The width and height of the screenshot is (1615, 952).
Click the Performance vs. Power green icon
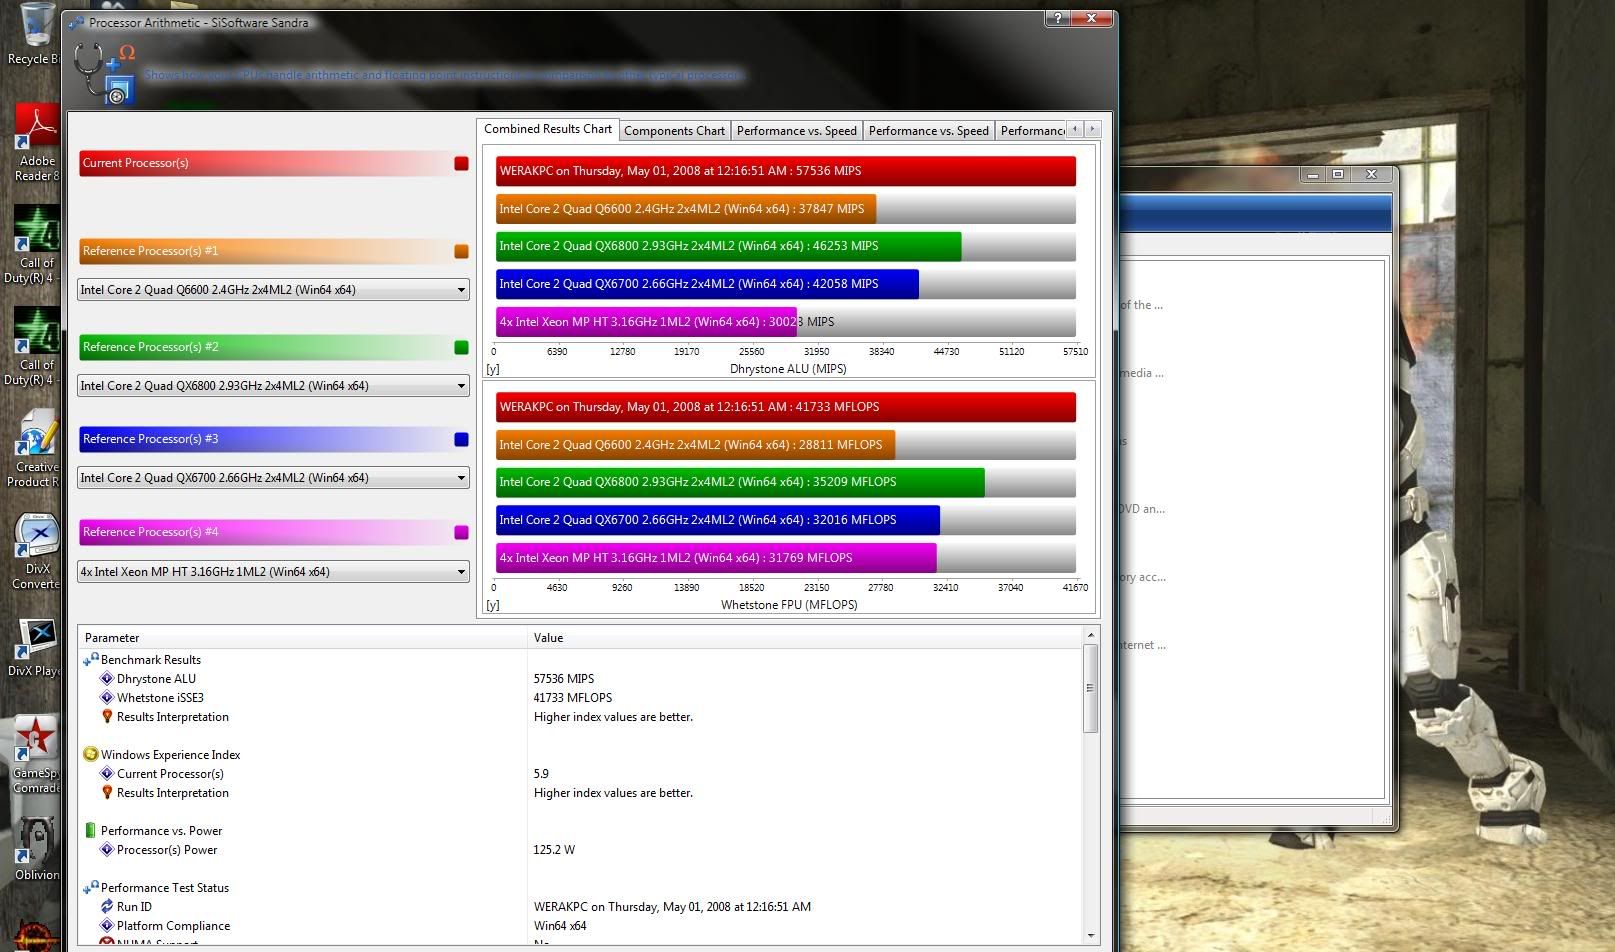pyautogui.click(x=91, y=831)
